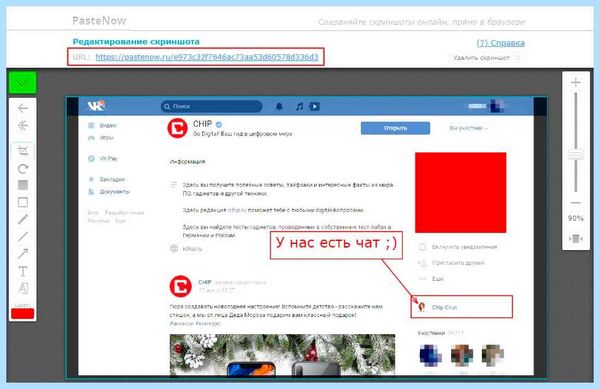Select the filled rectangle tool
The image size is (600, 389).
coord(23,185)
